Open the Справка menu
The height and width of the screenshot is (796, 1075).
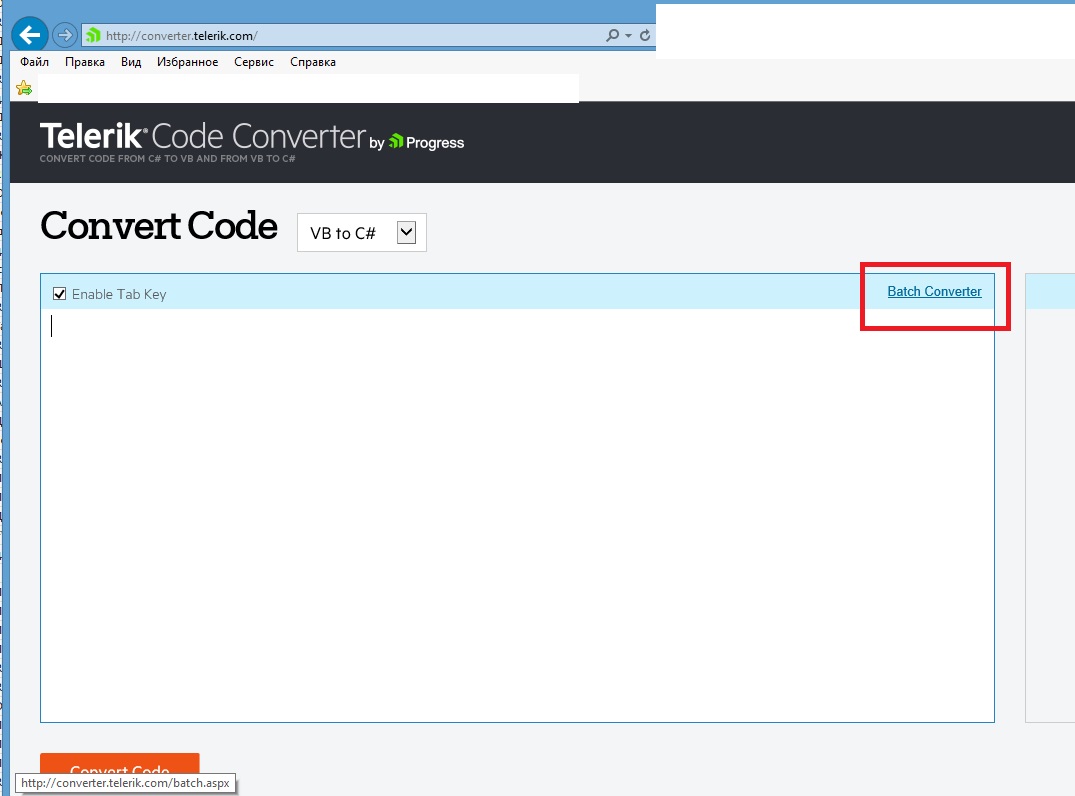[x=313, y=62]
